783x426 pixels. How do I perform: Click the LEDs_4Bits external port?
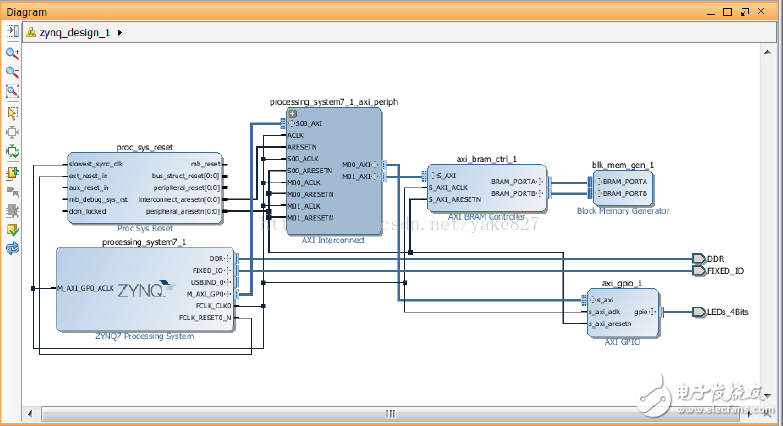click(698, 312)
